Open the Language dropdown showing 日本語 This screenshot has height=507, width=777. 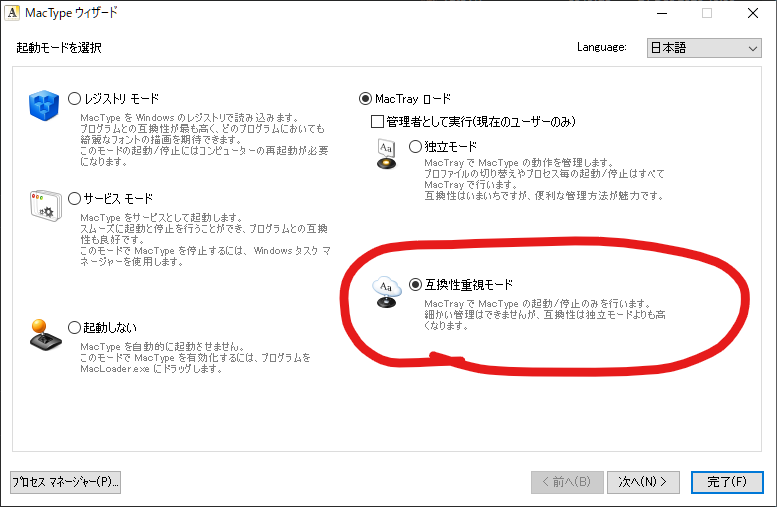[704, 48]
